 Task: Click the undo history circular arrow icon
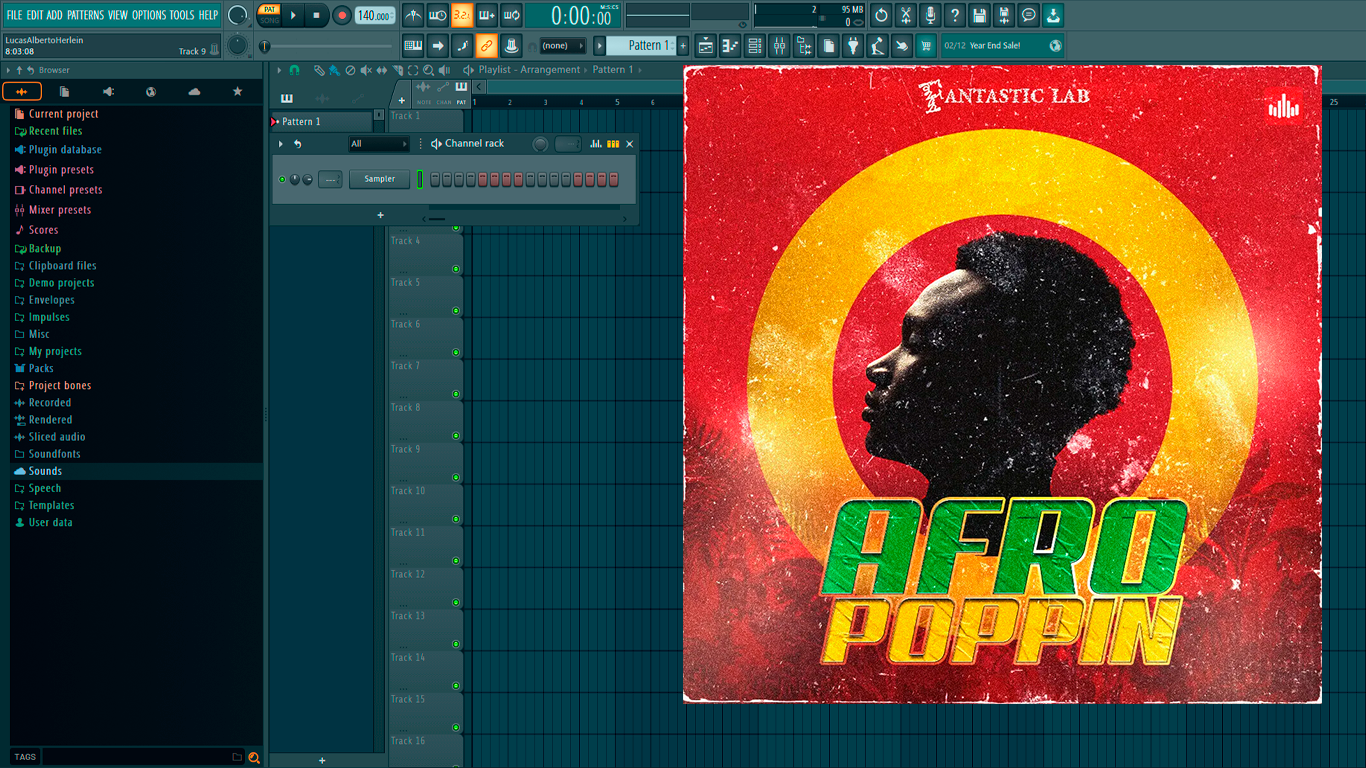coord(881,15)
